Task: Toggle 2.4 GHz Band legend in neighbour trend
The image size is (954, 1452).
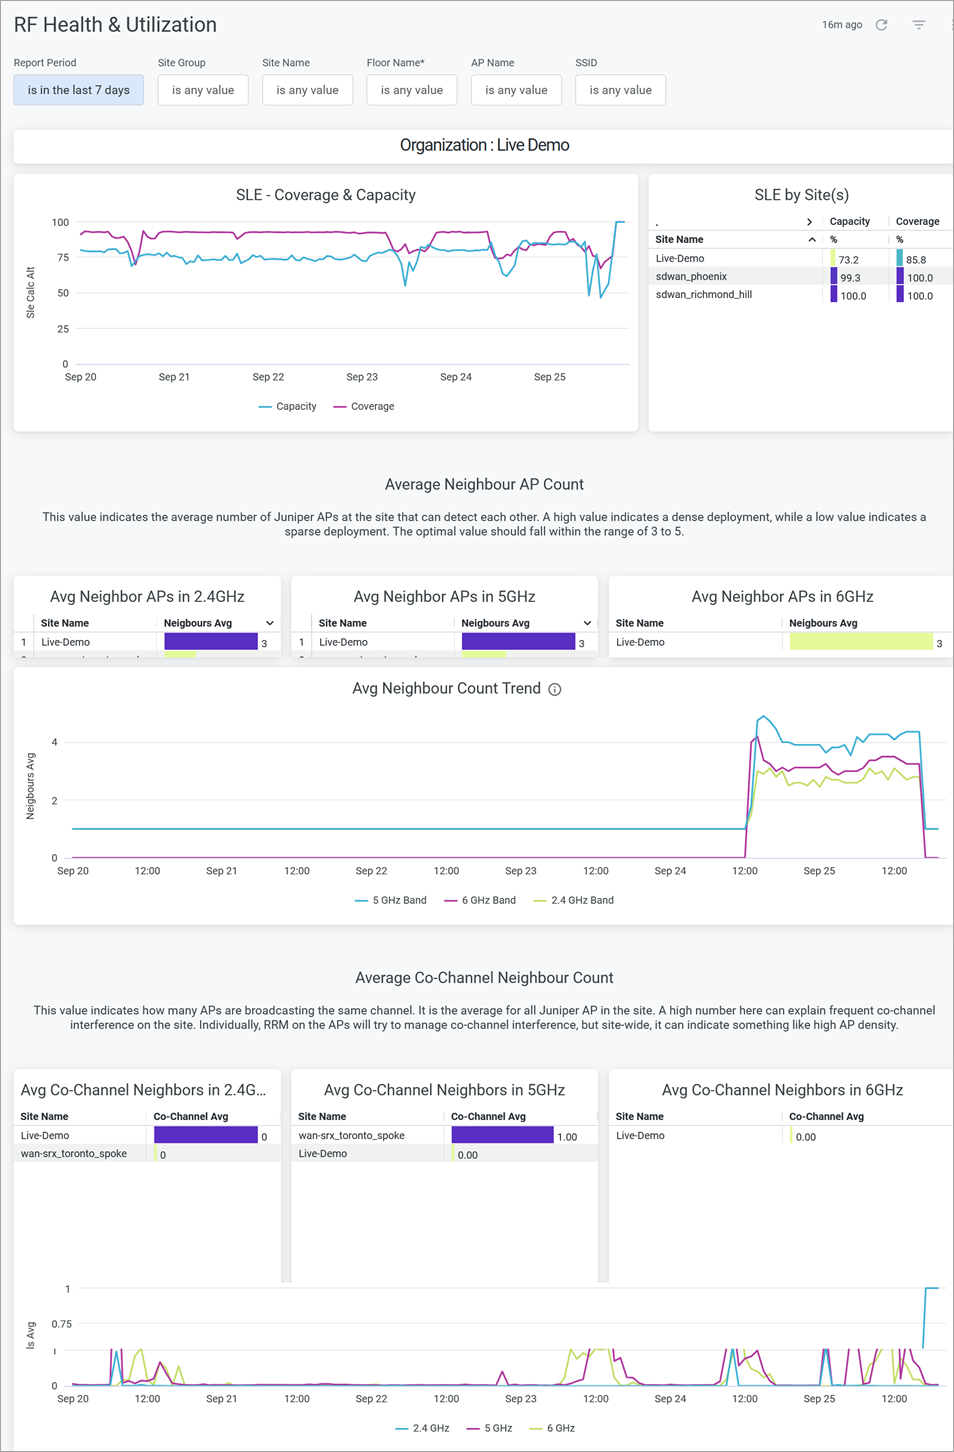Action: pyautogui.click(x=574, y=901)
